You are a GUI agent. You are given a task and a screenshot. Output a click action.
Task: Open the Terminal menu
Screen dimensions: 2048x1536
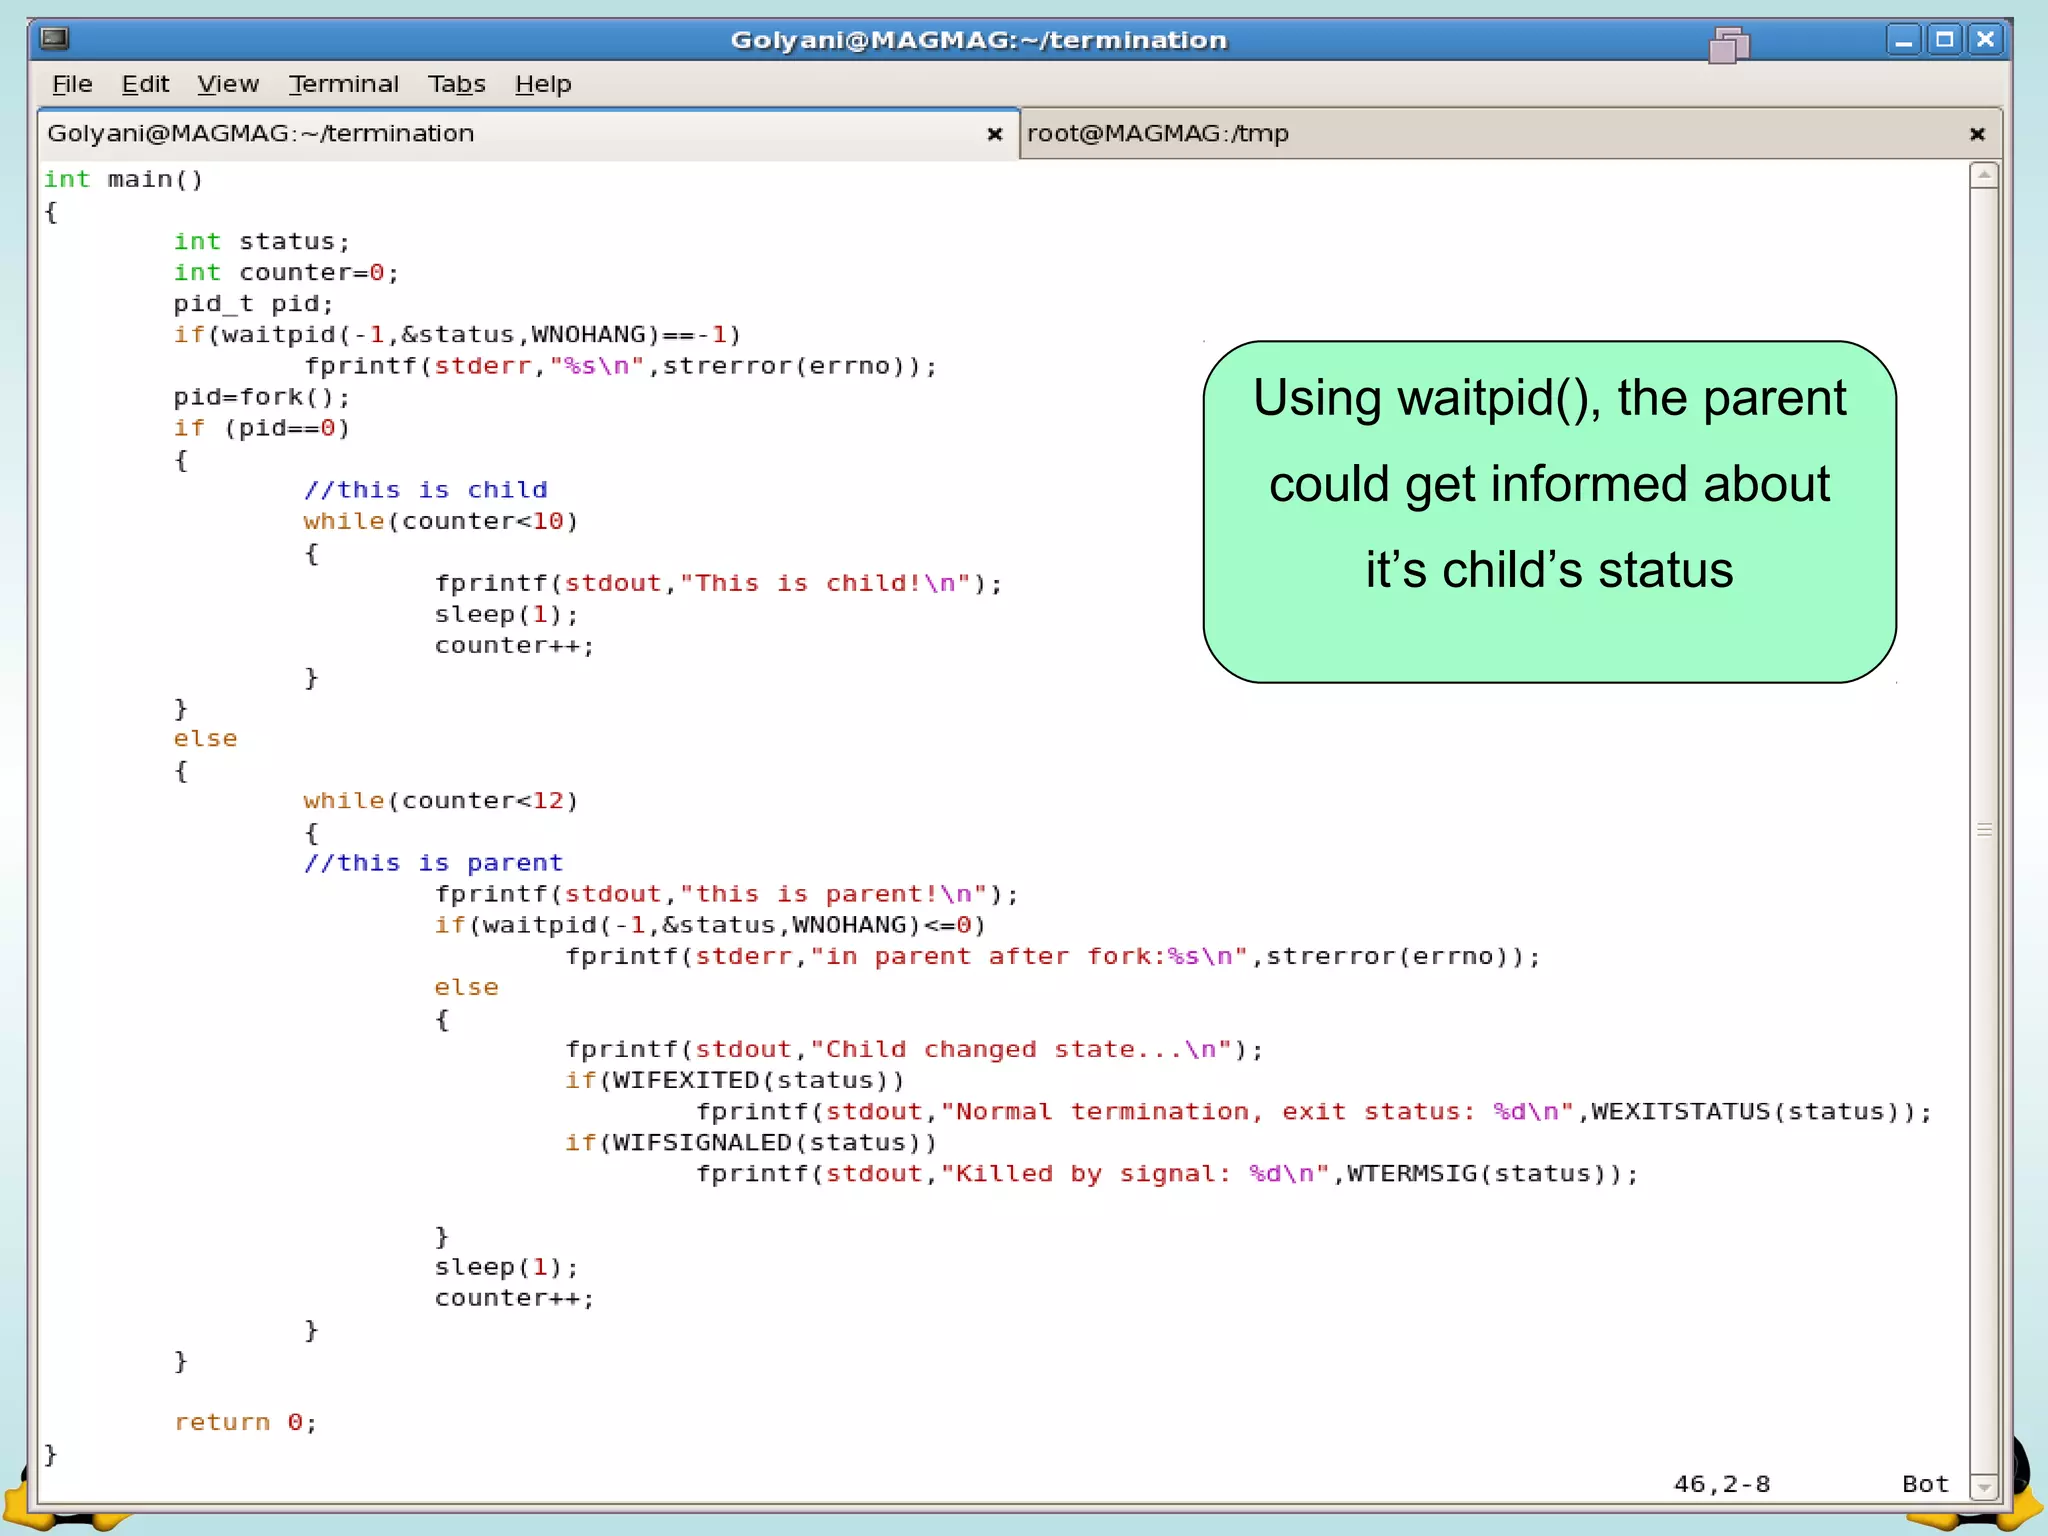tap(344, 84)
